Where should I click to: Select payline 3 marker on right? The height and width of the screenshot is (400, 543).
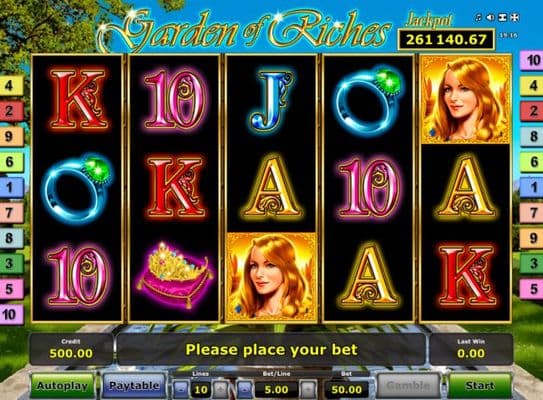click(532, 264)
